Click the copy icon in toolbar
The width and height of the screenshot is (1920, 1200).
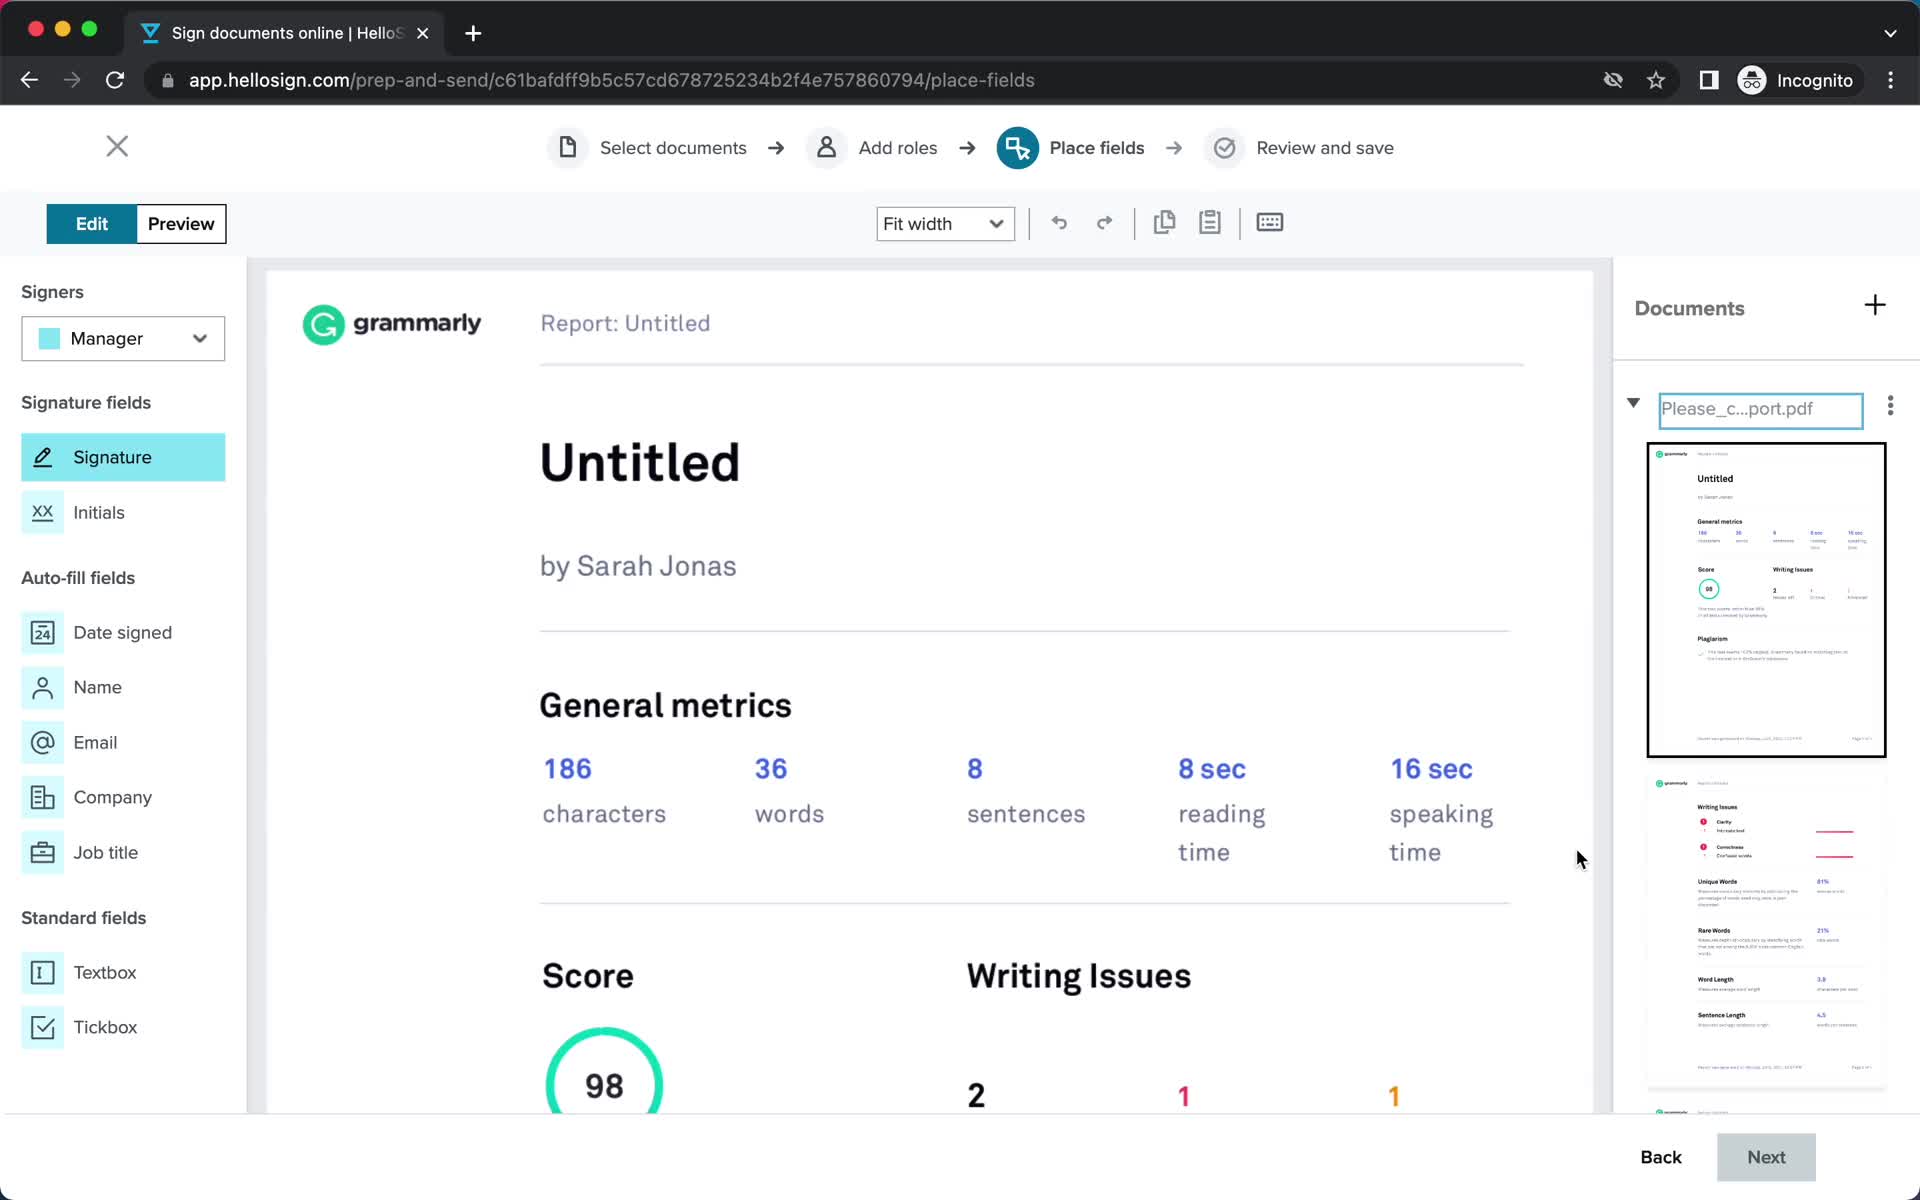(1164, 222)
